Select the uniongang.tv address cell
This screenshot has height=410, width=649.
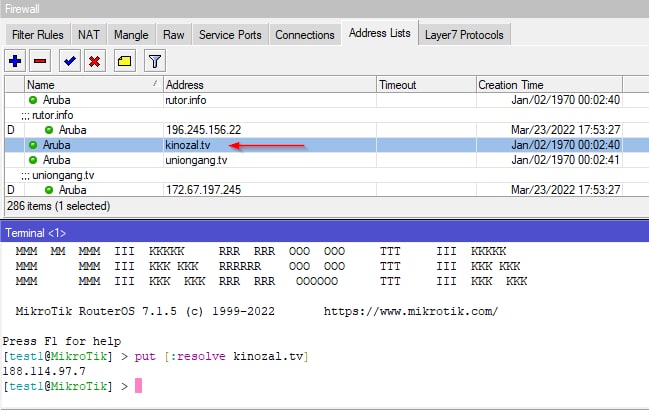click(196, 160)
